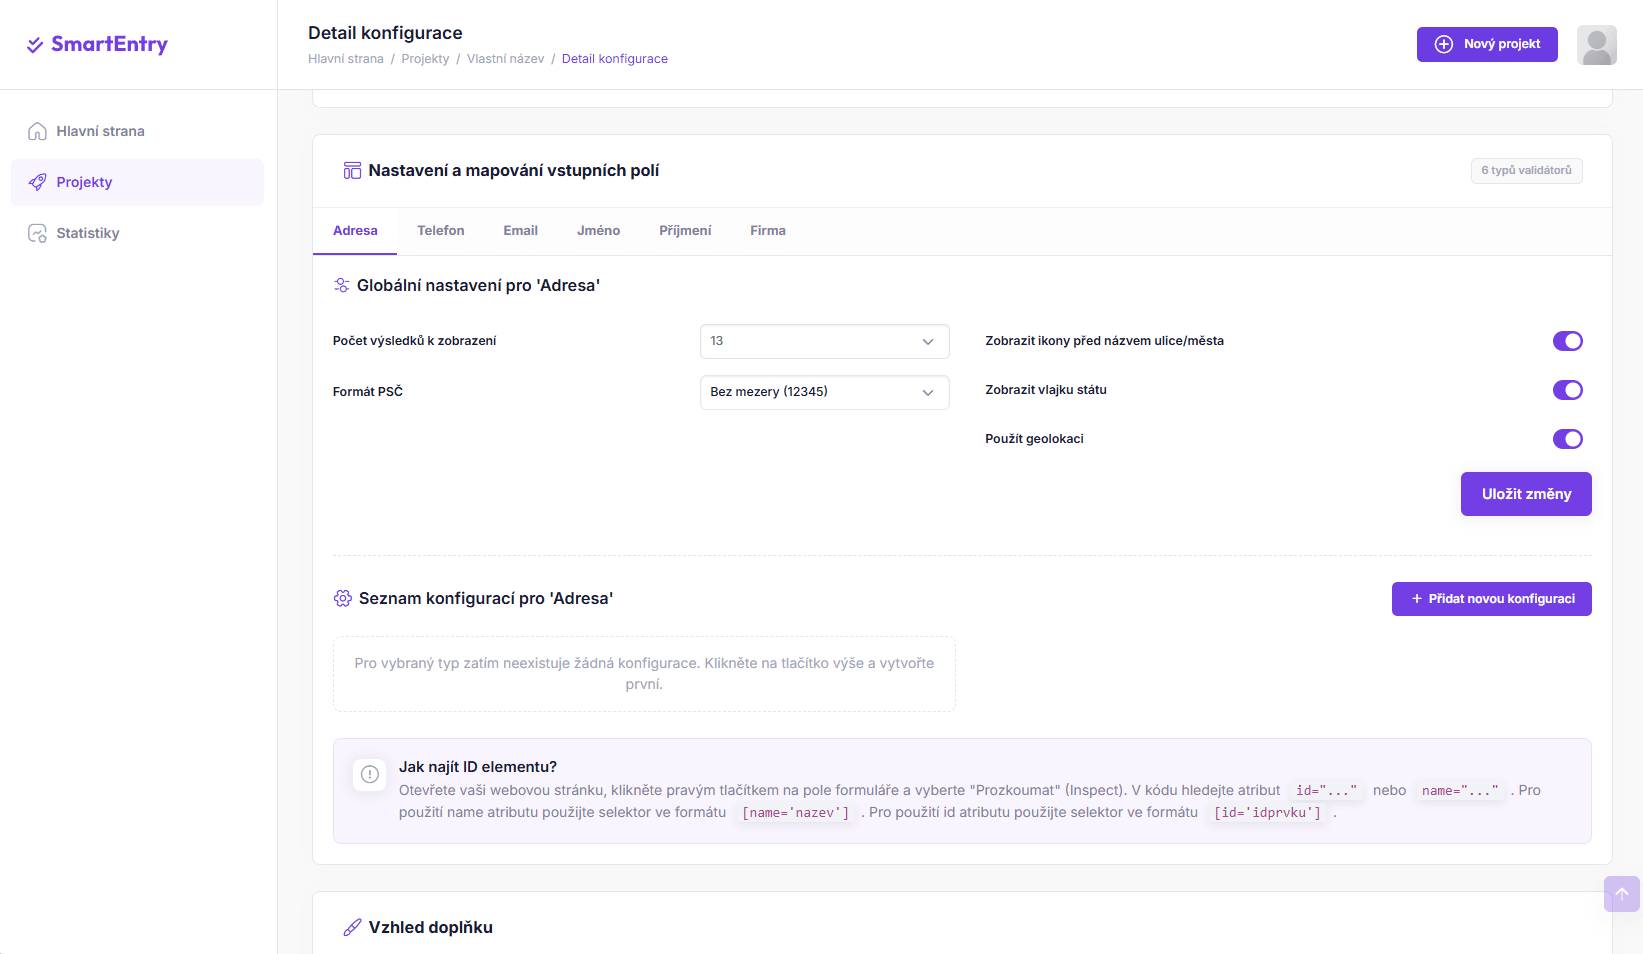Viewport: 1643px width, 954px height.
Task: Switch to the Telefon tab
Action: pos(440,231)
